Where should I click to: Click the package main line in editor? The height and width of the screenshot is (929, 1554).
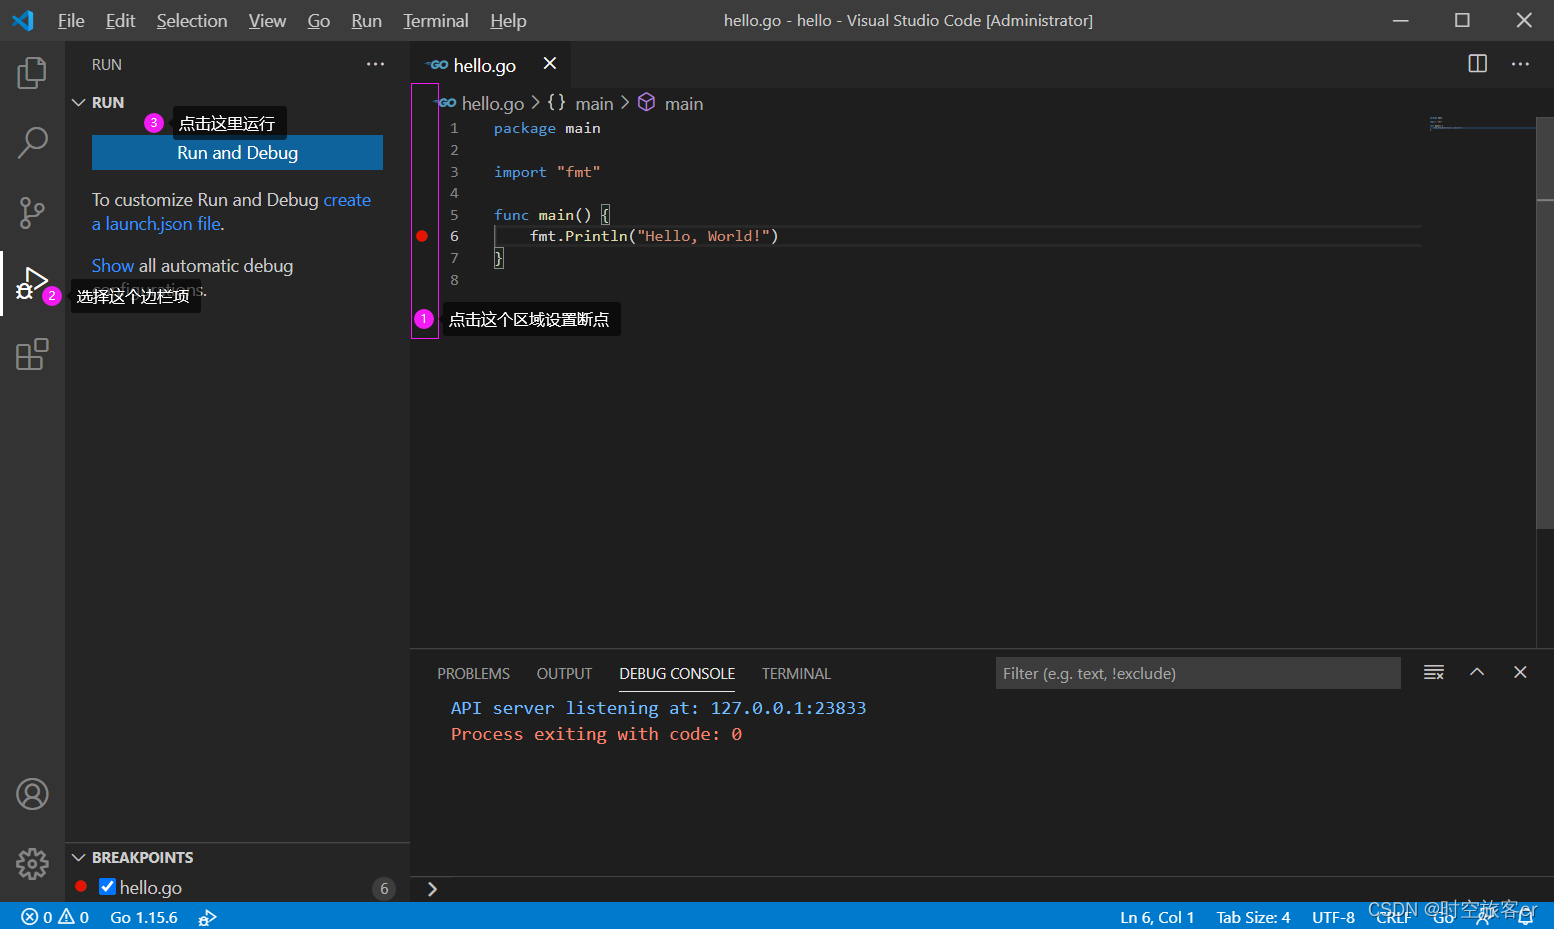tap(547, 128)
